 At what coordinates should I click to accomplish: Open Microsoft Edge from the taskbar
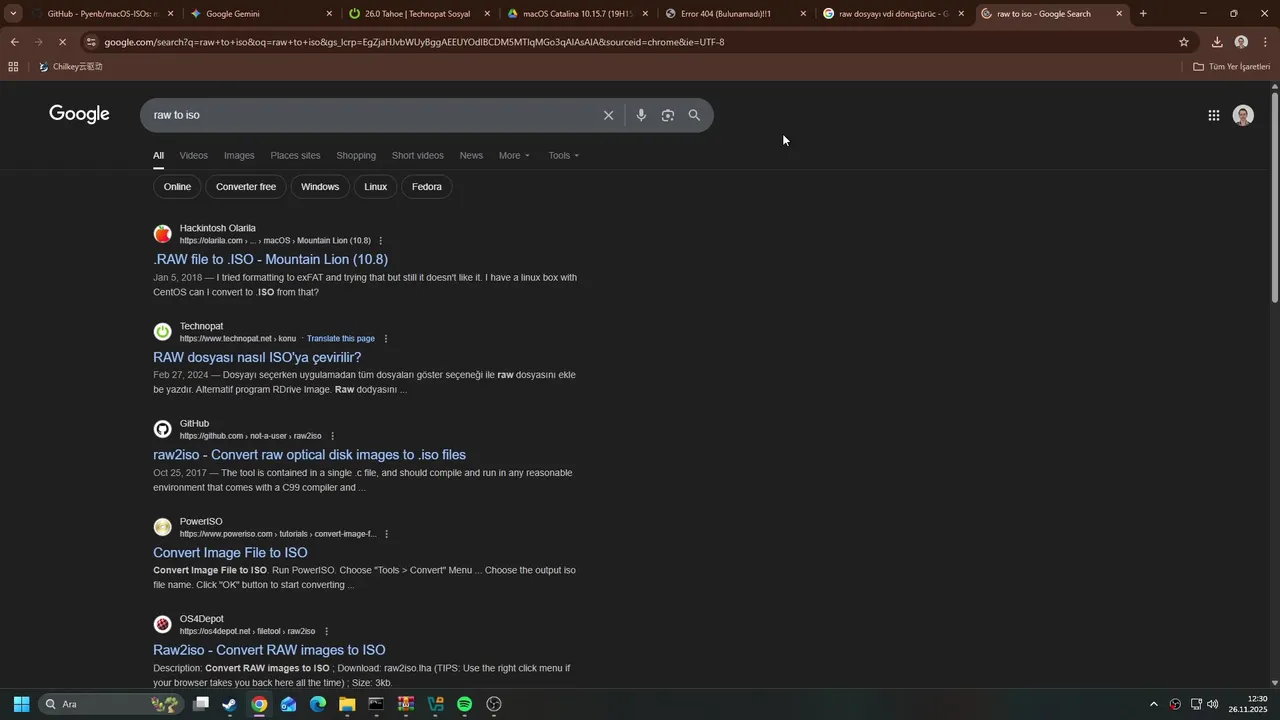pyautogui.click(x=317, y=704)
